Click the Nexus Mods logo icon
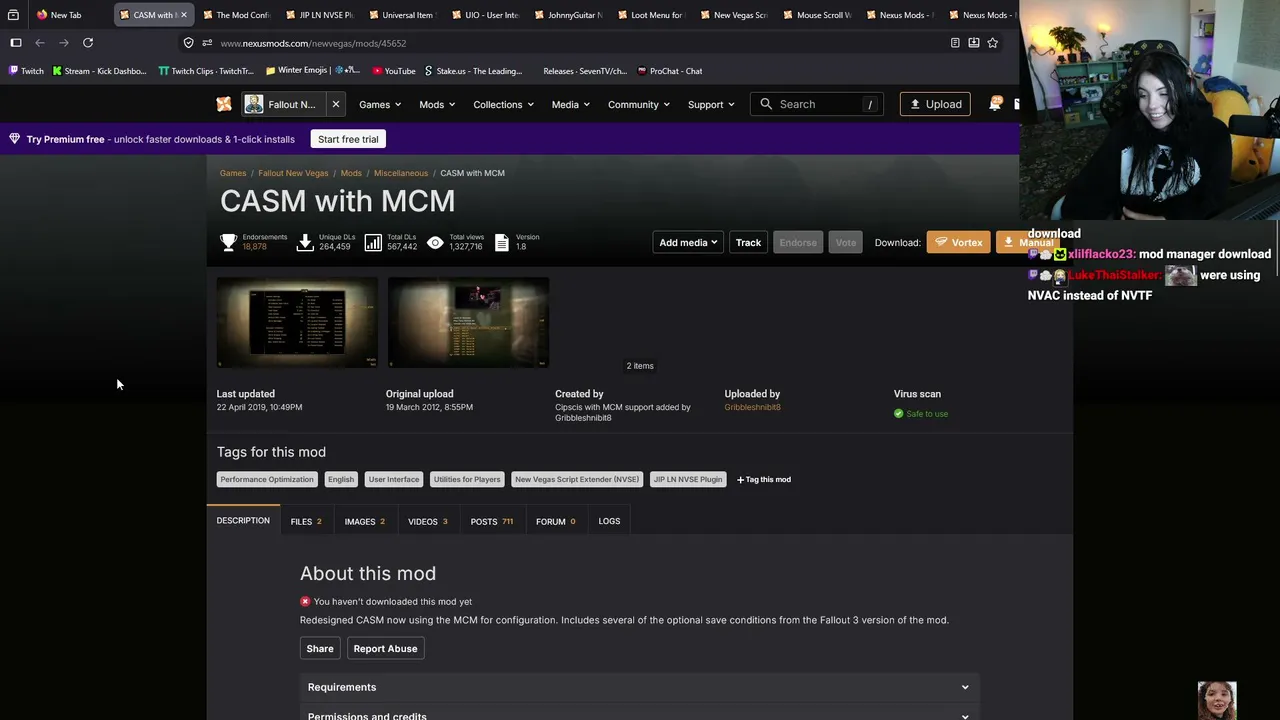1280x720 pixels. (224, 104)
